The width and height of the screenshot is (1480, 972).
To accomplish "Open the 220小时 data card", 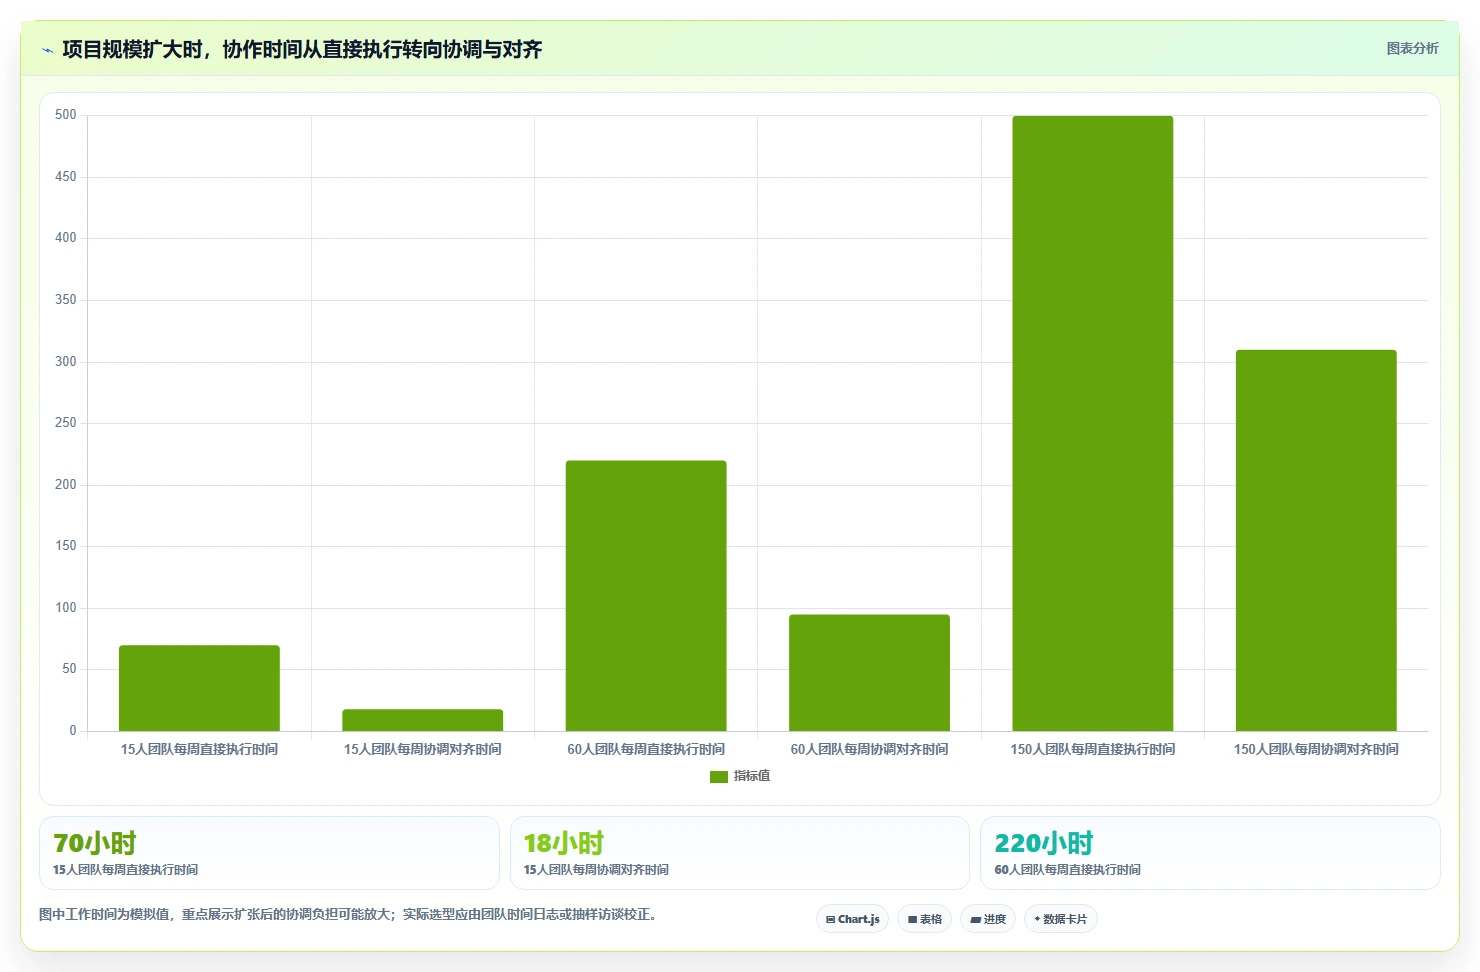I will coord(1210,853).
